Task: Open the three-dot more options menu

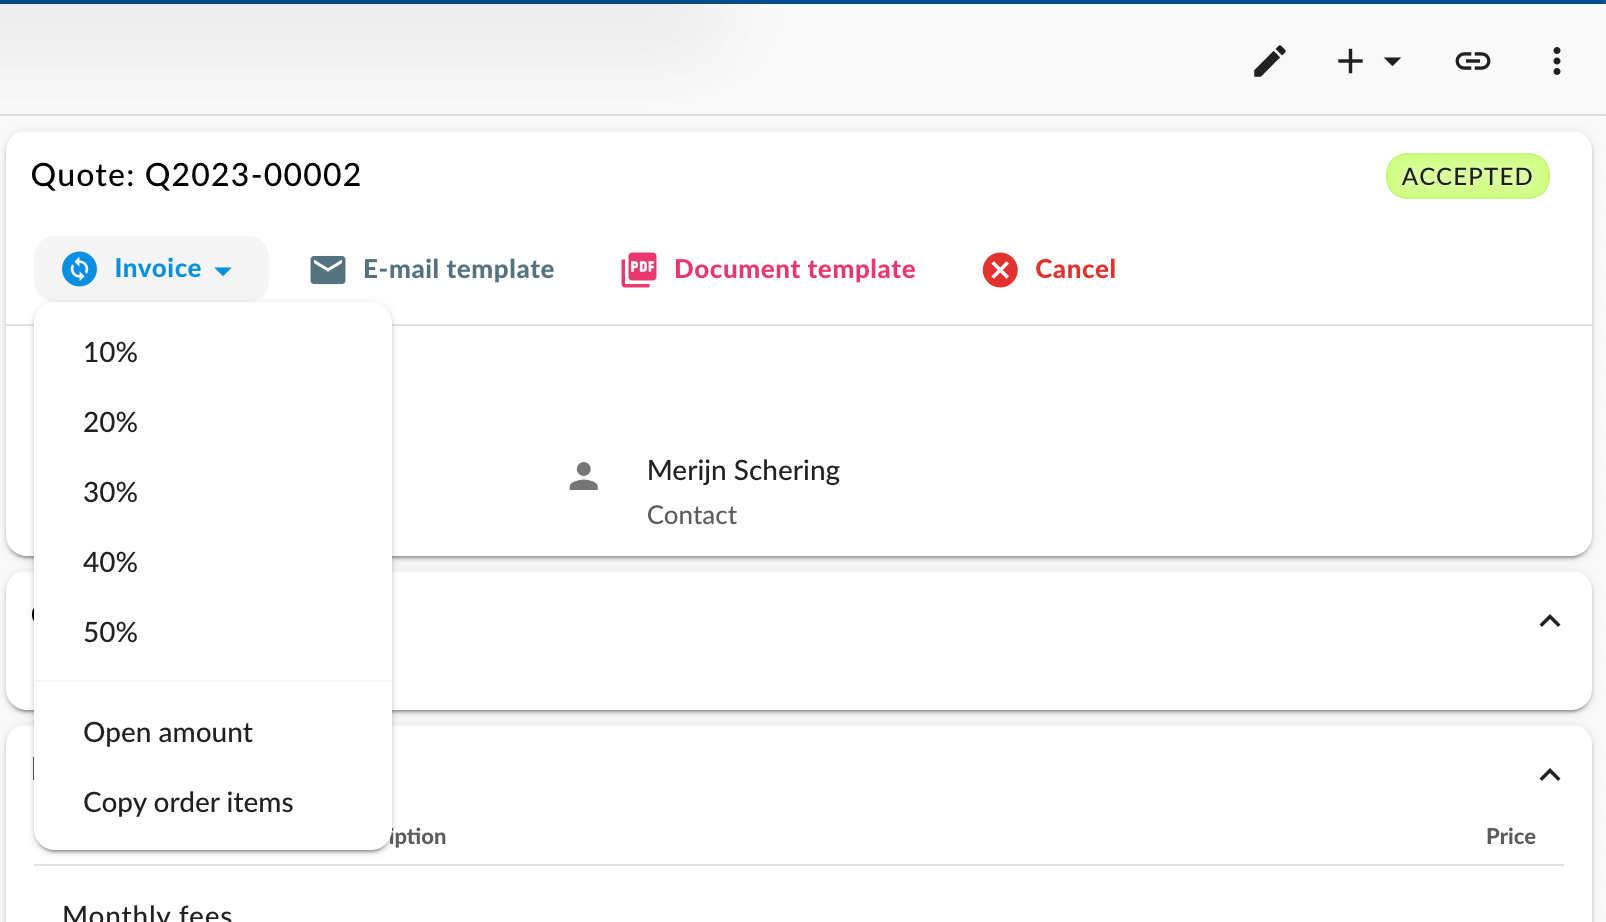Action: click(1556, 61)
